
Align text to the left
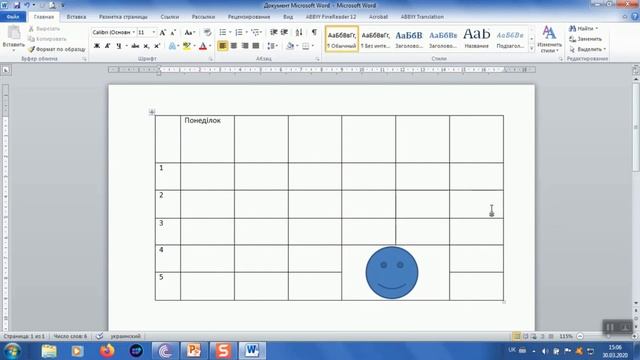(222, 46)
